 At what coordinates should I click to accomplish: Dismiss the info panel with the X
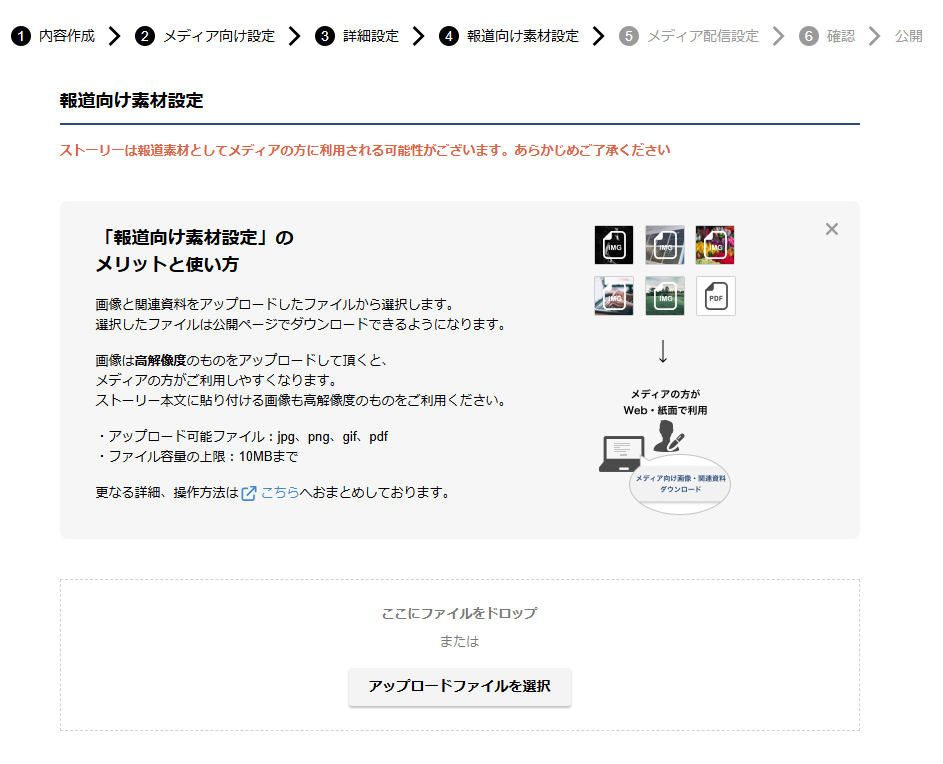pyautogui.click(x=831, y=229)
